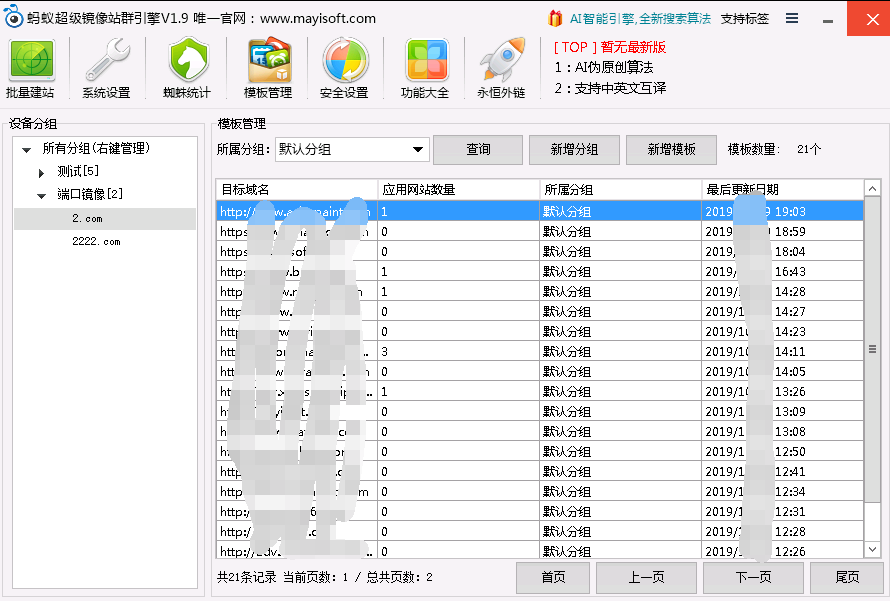Image resolution: width=890 pixels, height=601 pixels.
Task: Select the row updated at 16:43
Action: 540,272
